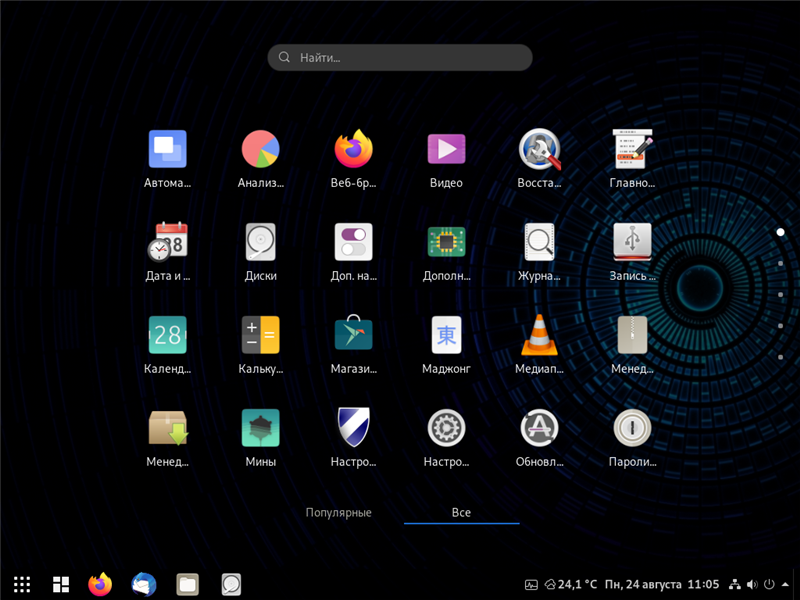Open the Обновл... update app
This screenshot has height=600, width=800.
tap(539, 437)
